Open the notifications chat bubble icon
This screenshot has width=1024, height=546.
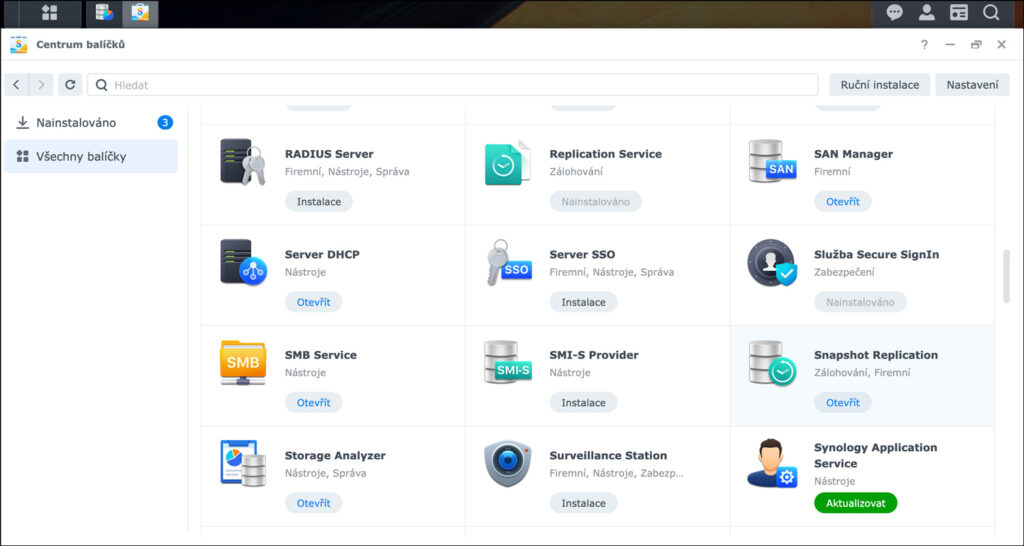895,13
